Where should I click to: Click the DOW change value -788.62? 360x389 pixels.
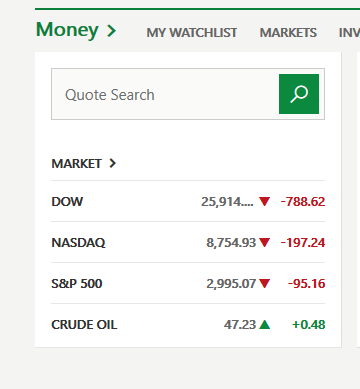click(303, 202)
